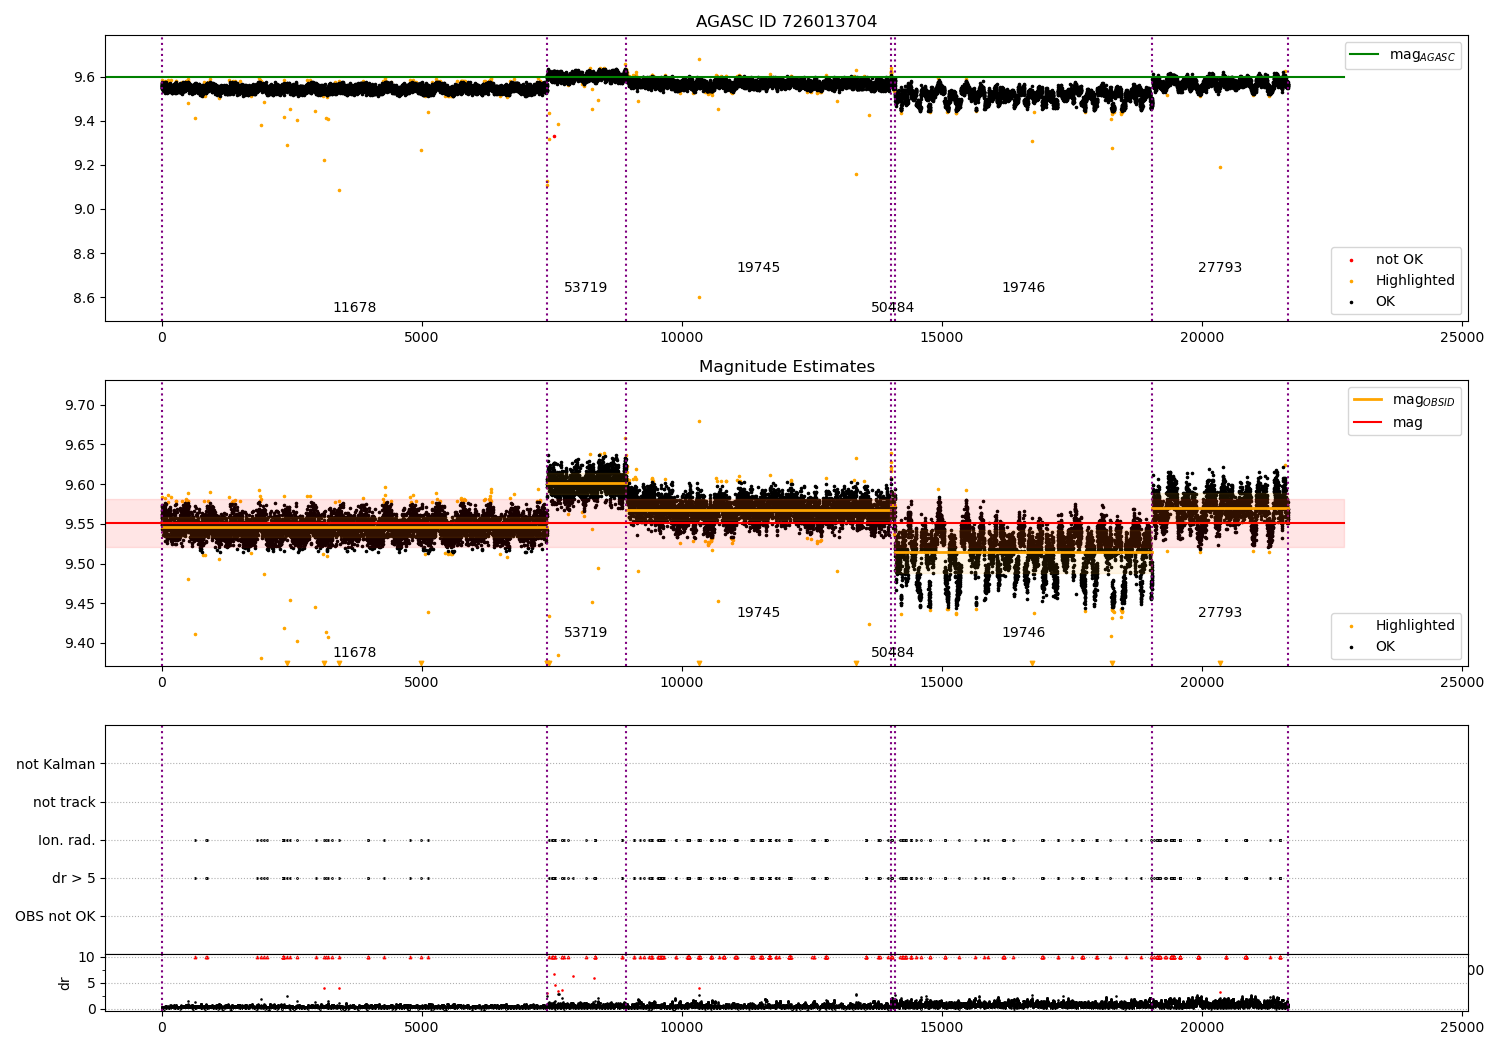Viewport: 1500px width, 1050px height.
Task: Click the 'not track' axis label
Action: click(x=64, y=802)
